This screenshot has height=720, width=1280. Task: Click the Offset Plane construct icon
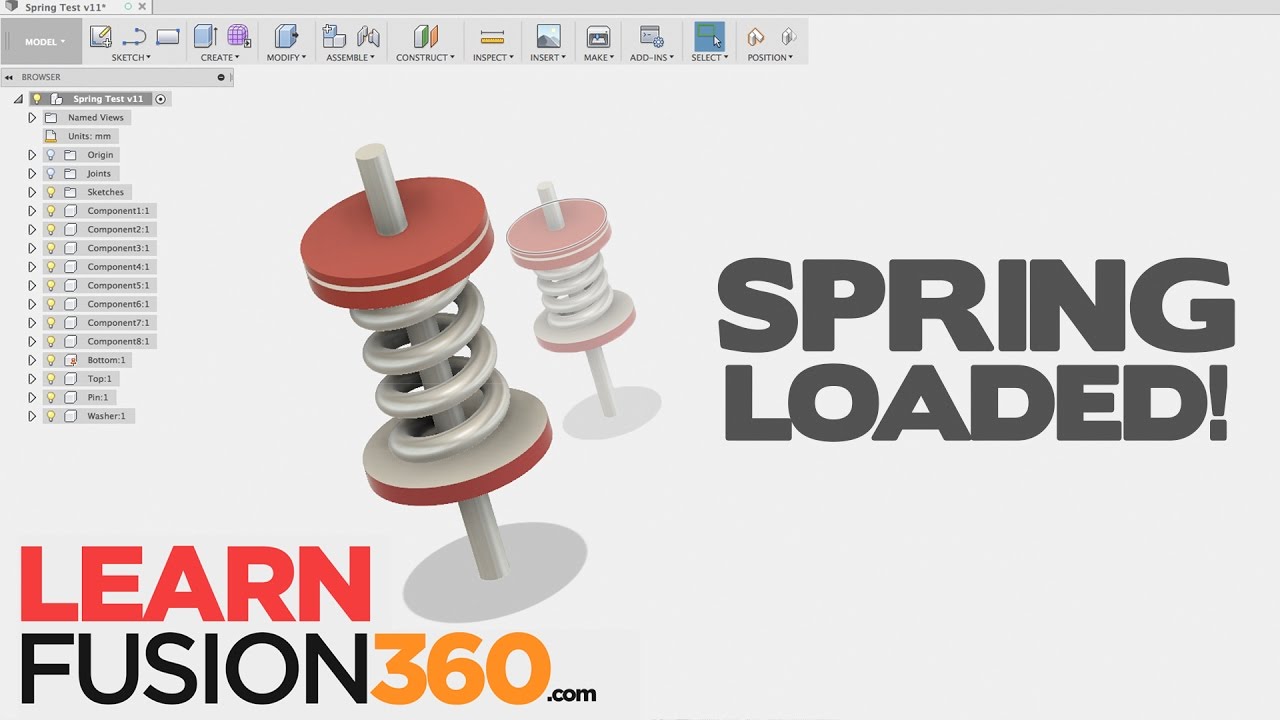pos(426,37)
